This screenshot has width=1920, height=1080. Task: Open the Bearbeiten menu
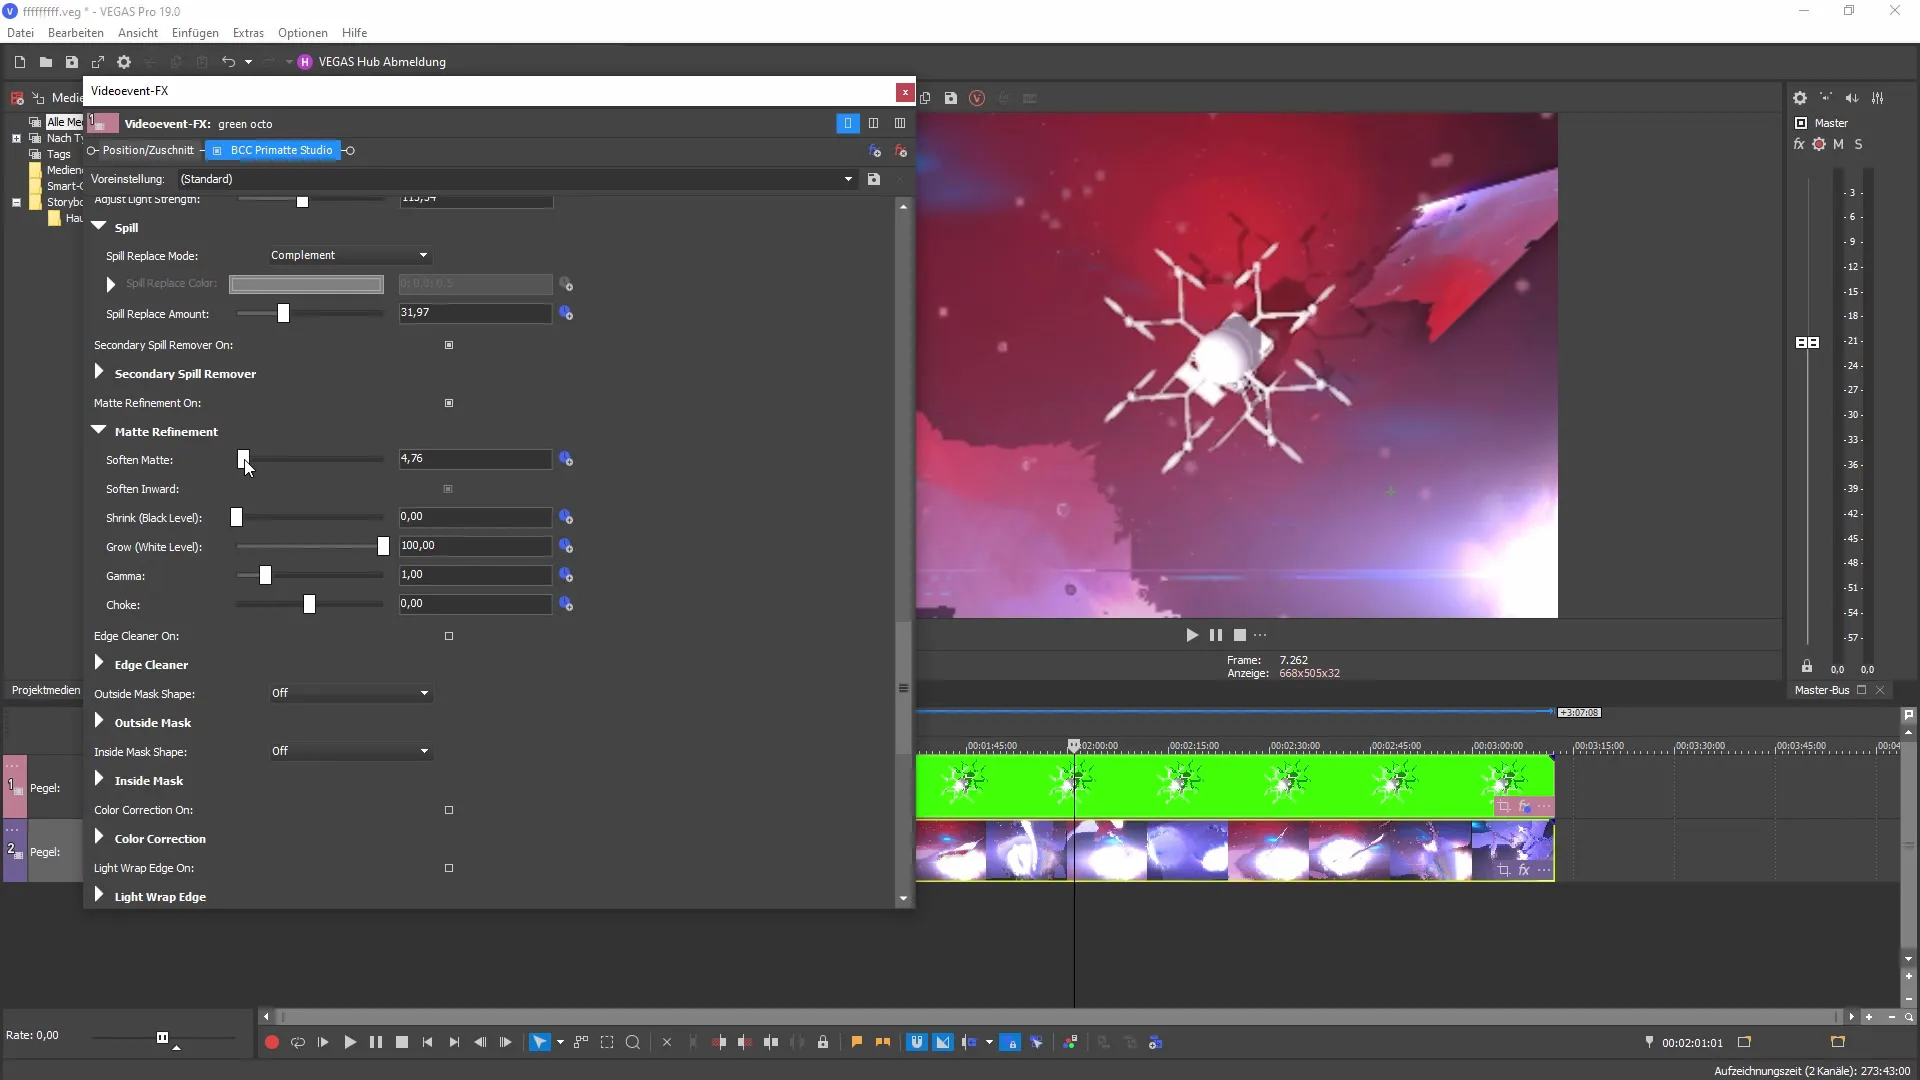75,33
